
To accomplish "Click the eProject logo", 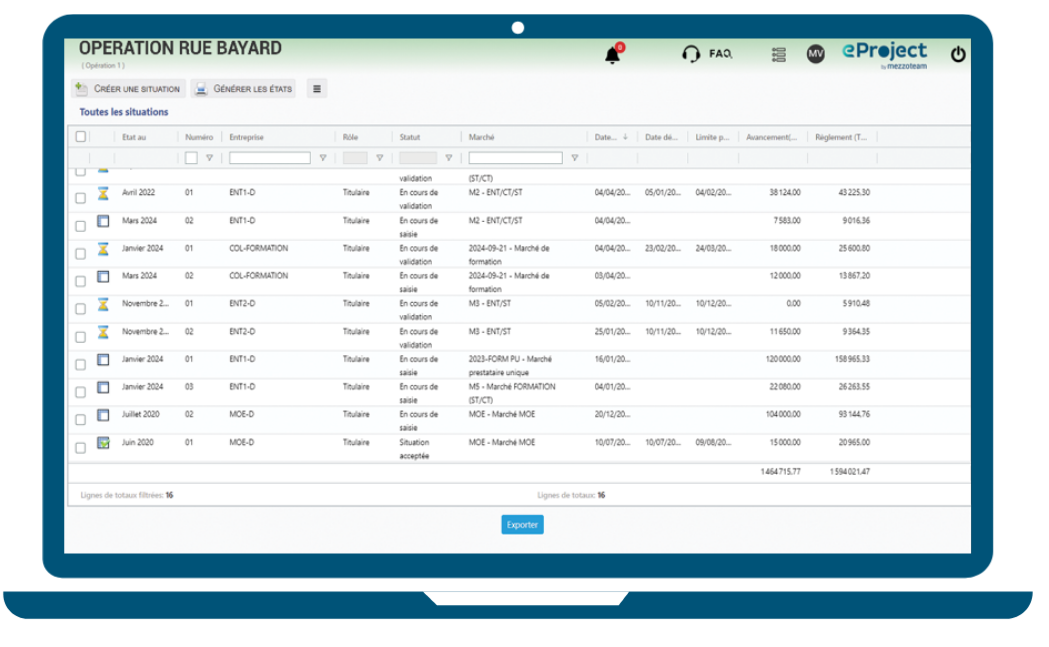I will [884, 54].
